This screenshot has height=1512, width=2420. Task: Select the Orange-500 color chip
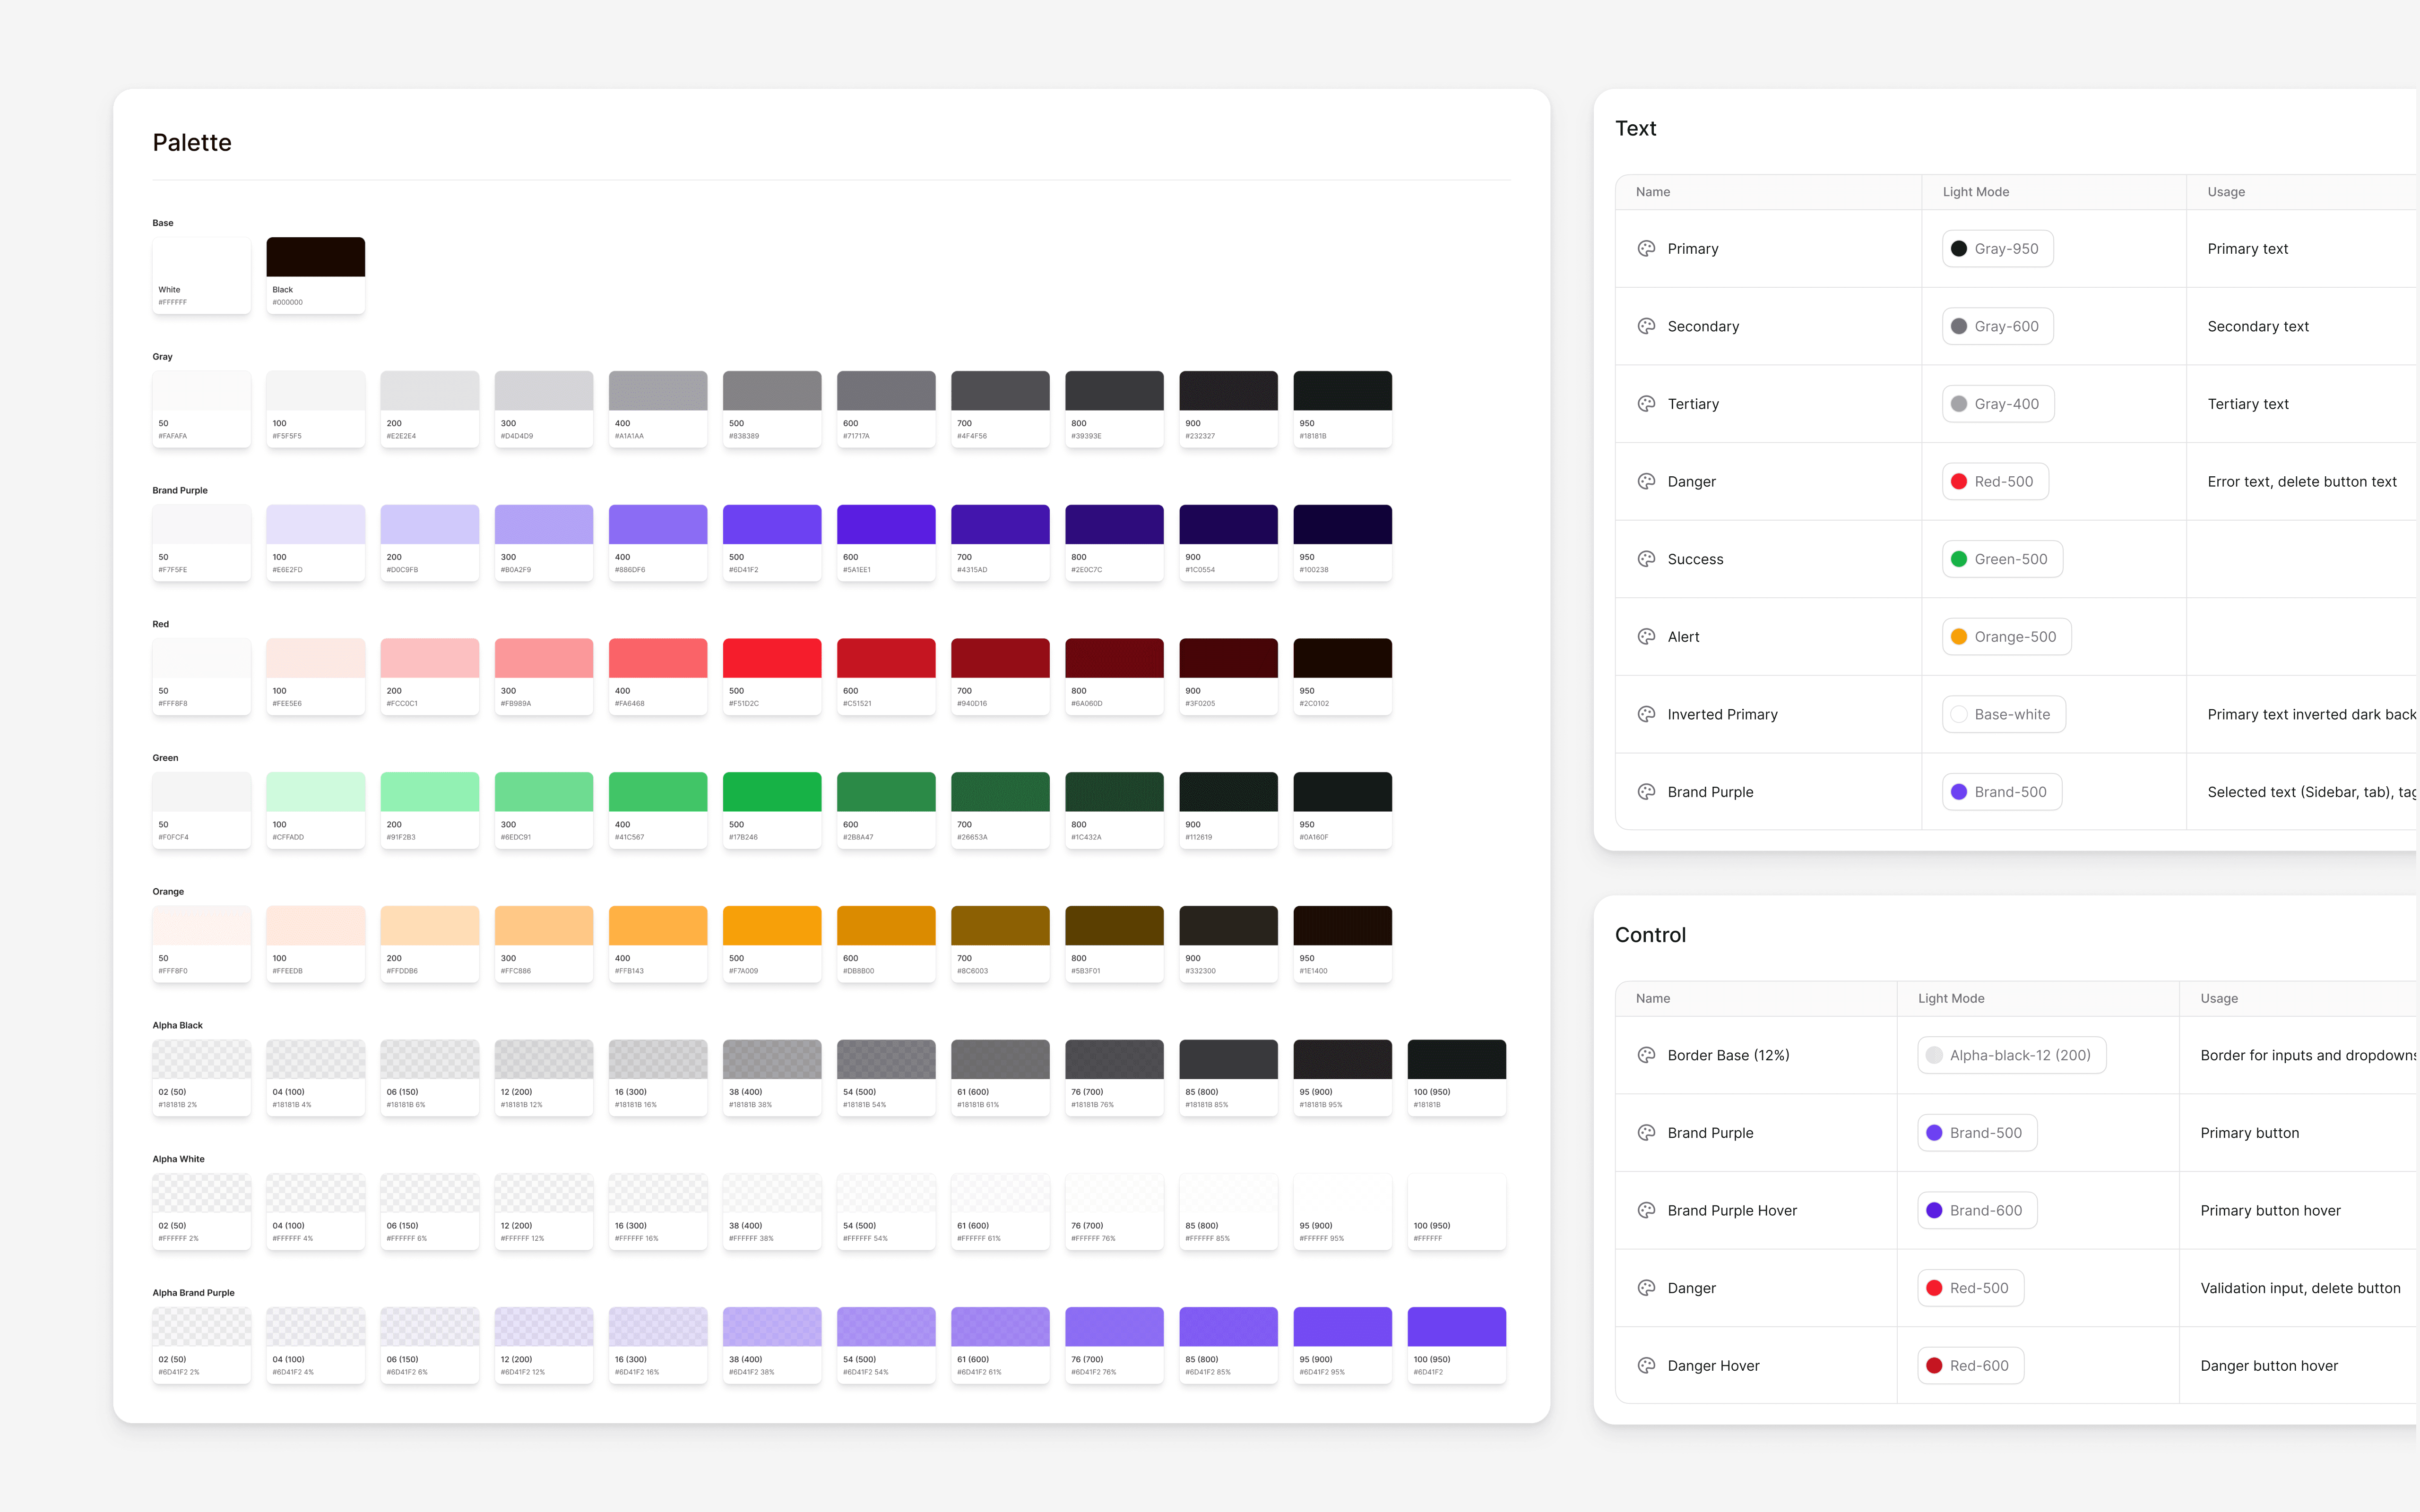click(x=2006, y=637)
